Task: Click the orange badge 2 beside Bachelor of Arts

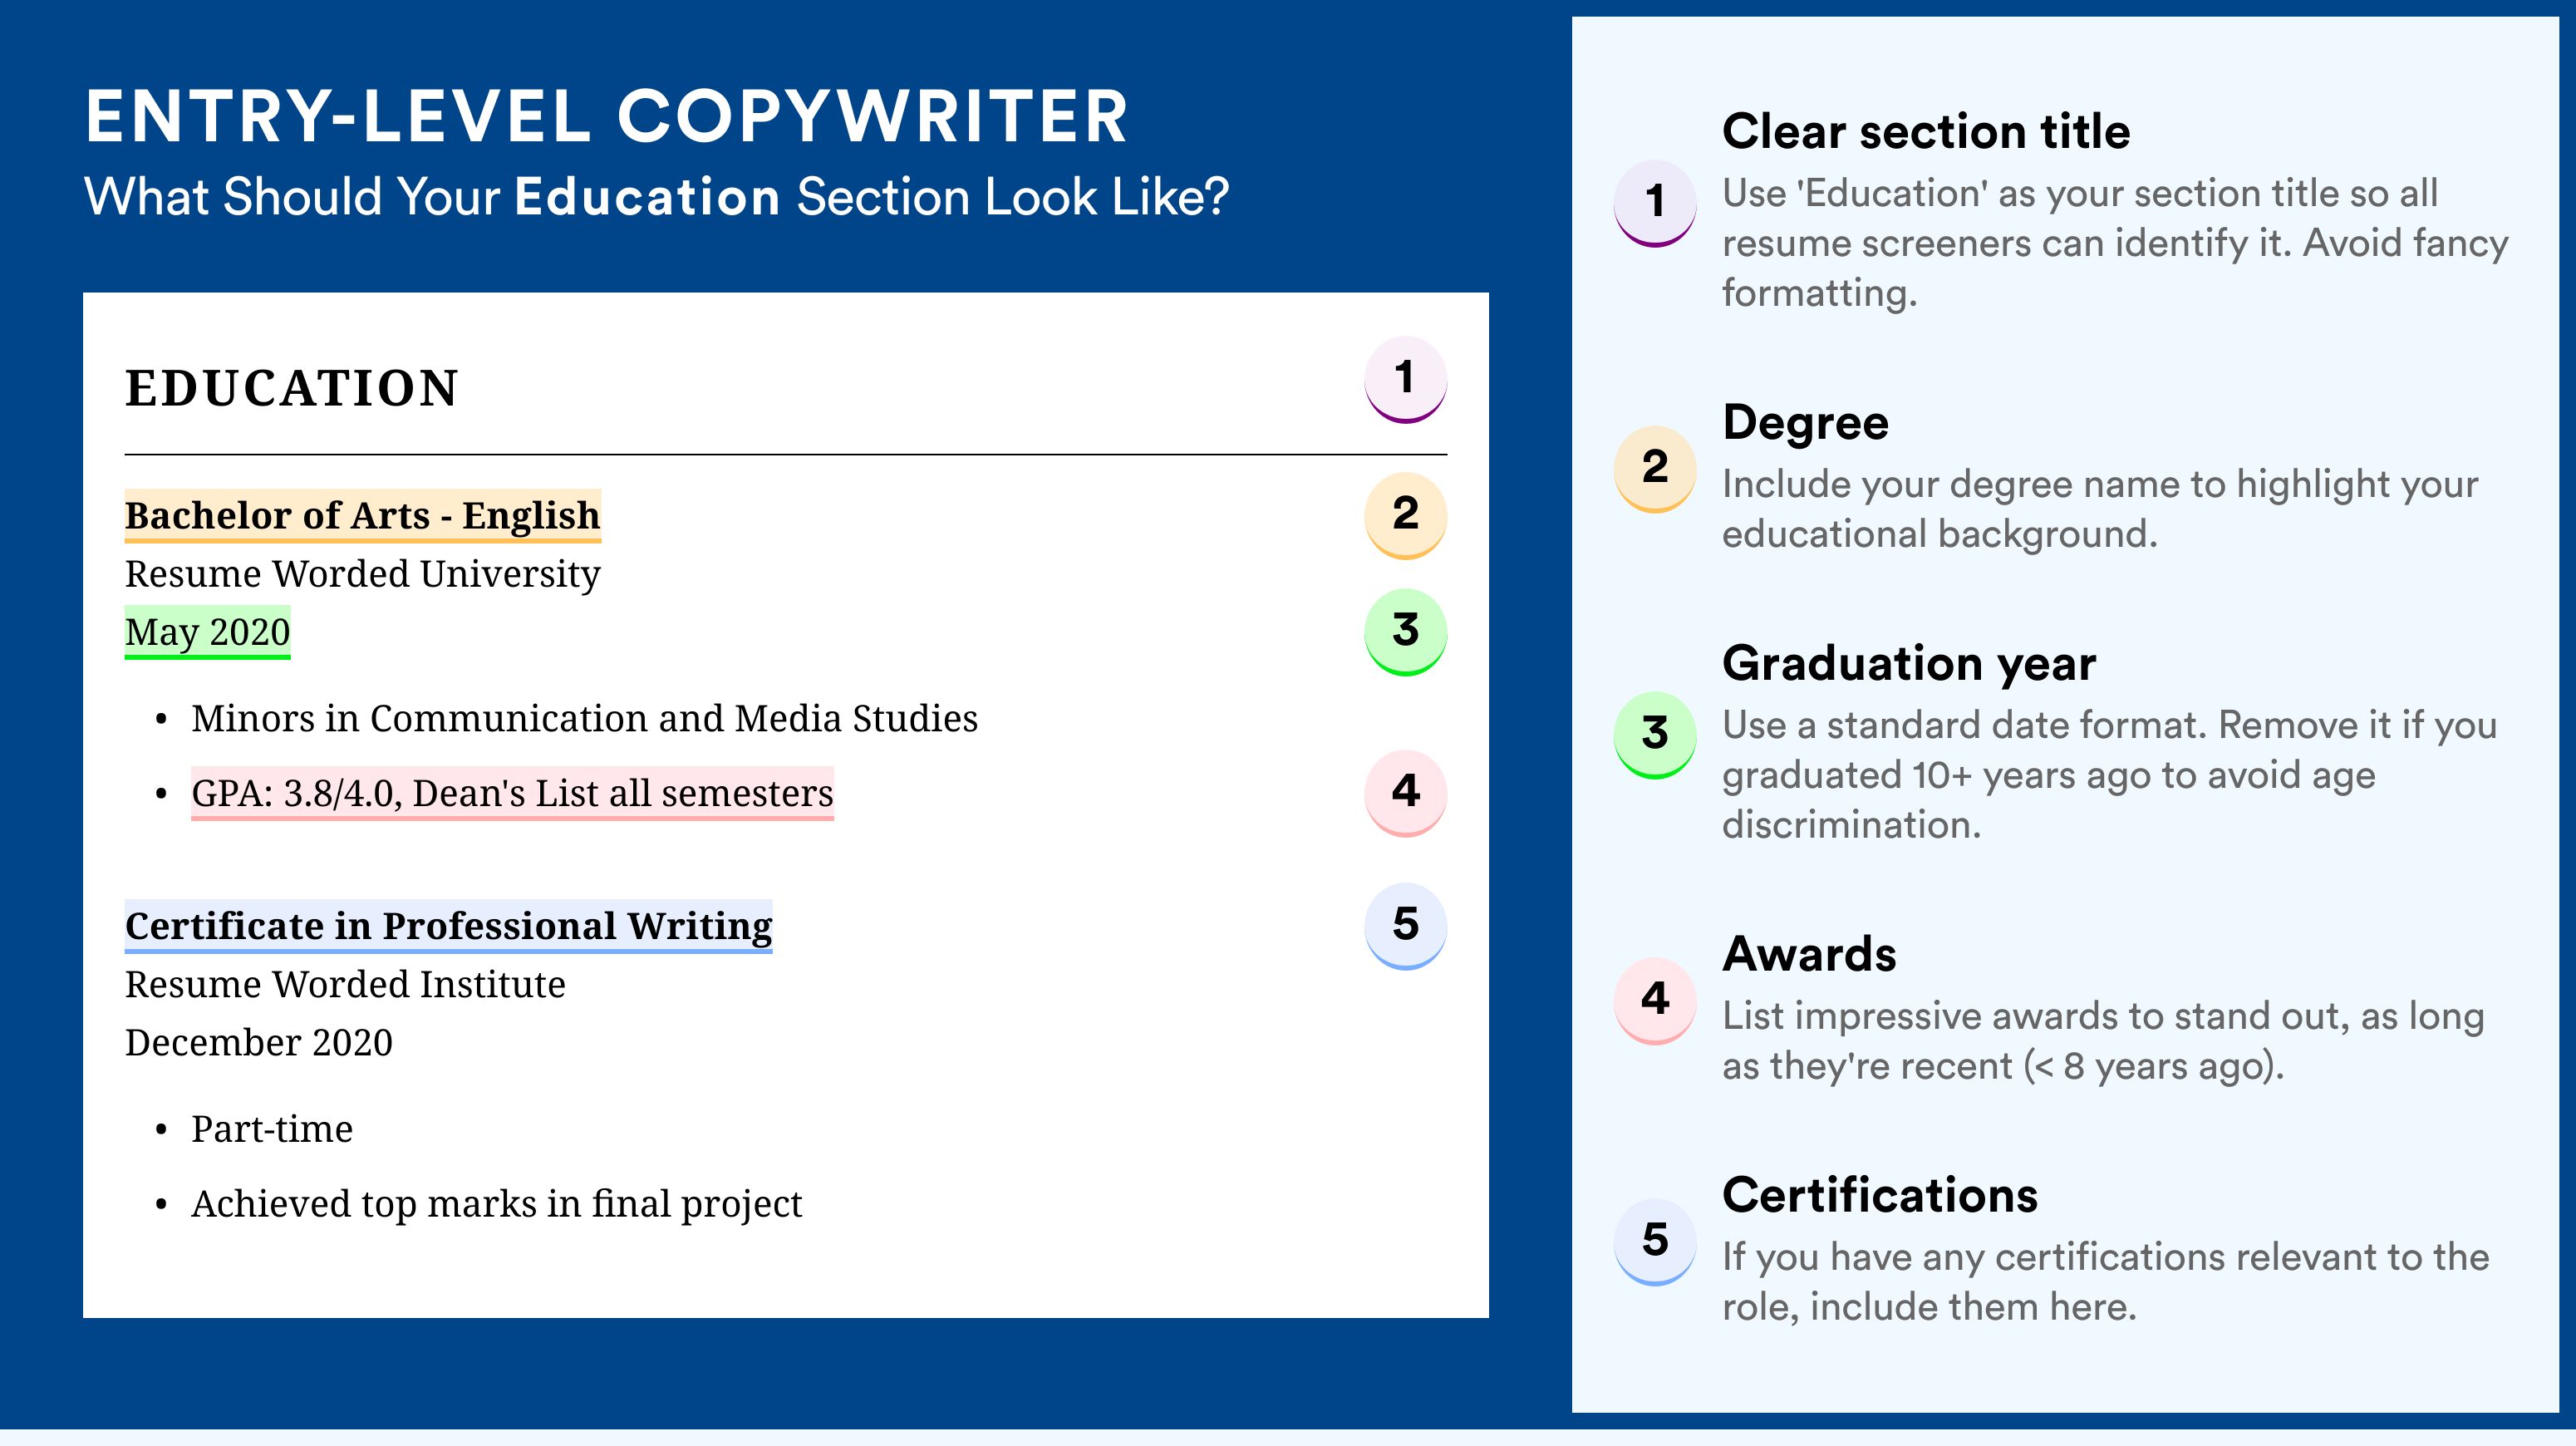Action: (x=1405, y=515)
